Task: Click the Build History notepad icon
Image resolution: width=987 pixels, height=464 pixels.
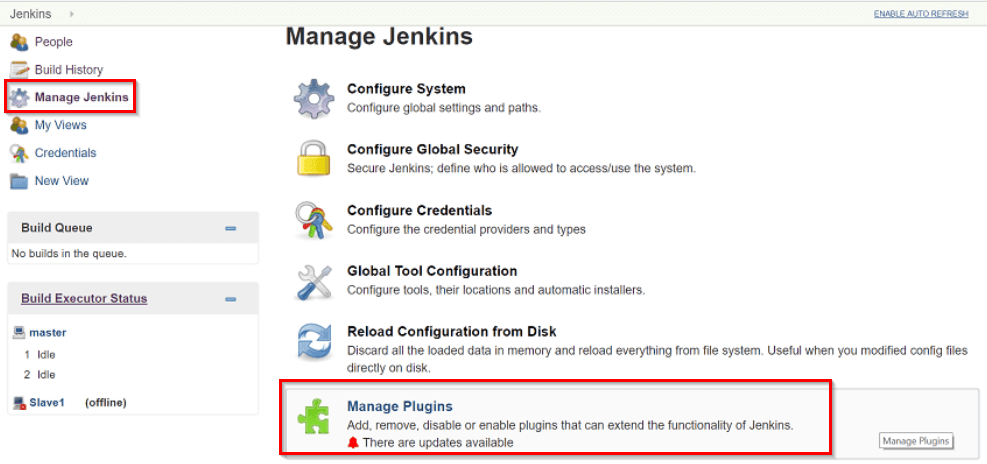Action: pos(20,70)
